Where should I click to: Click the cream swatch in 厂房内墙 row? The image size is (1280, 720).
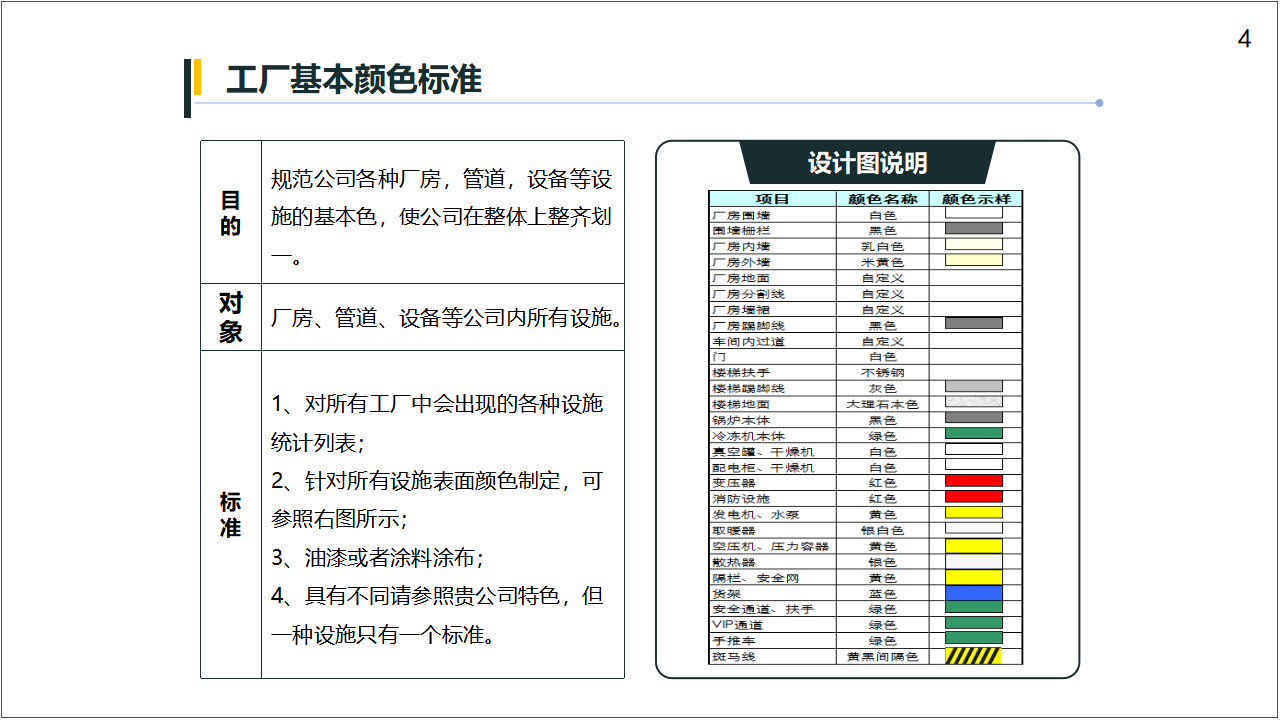[x=973, y=244]
